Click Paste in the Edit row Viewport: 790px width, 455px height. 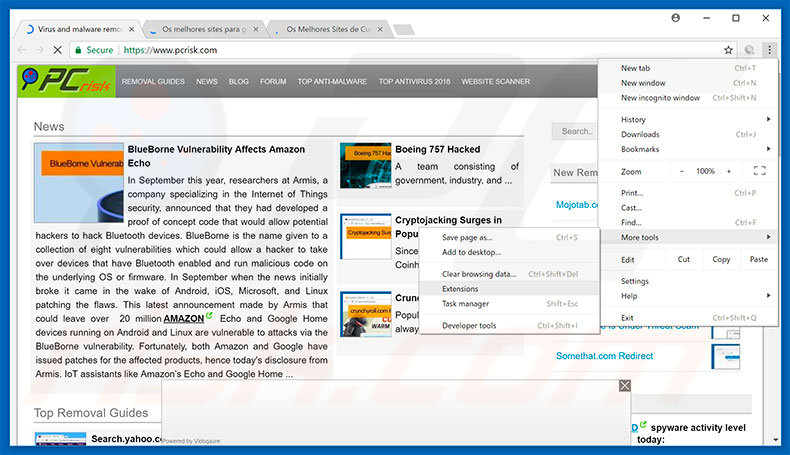pyautogui.click(x=758, y=259)
